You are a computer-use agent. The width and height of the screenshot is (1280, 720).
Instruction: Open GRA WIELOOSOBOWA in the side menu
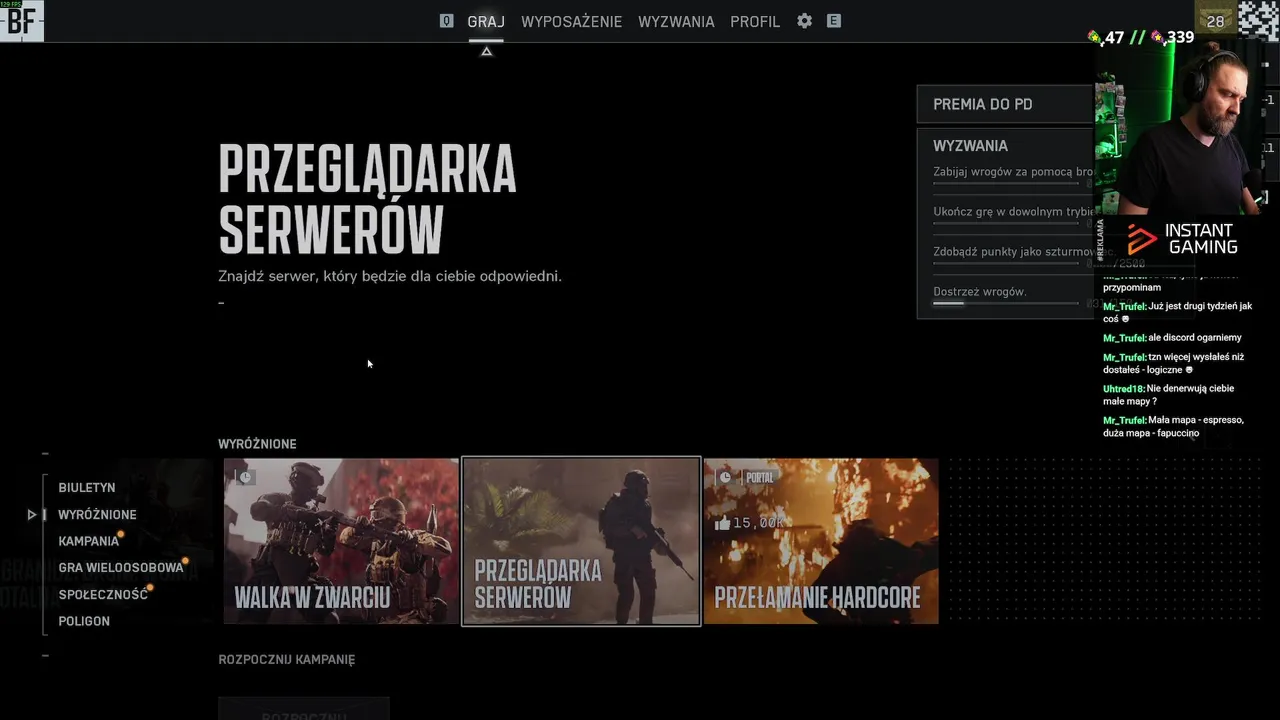(x=121, y=567)
